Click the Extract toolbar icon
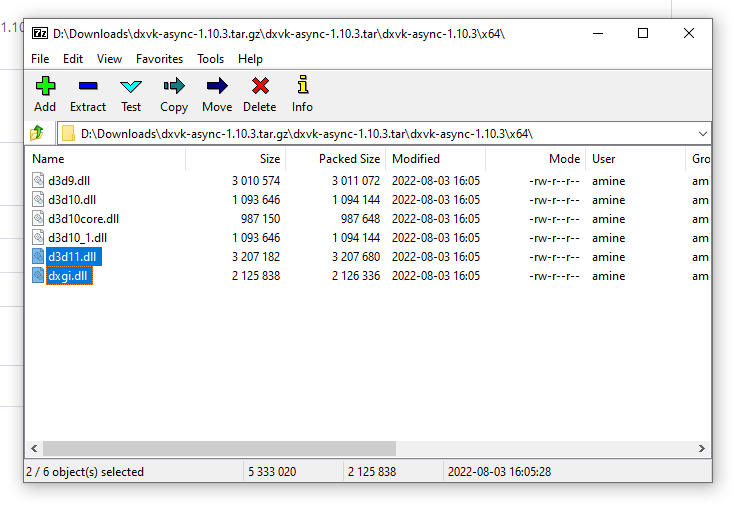The image size is (735, 508). (x=88, y=87)
